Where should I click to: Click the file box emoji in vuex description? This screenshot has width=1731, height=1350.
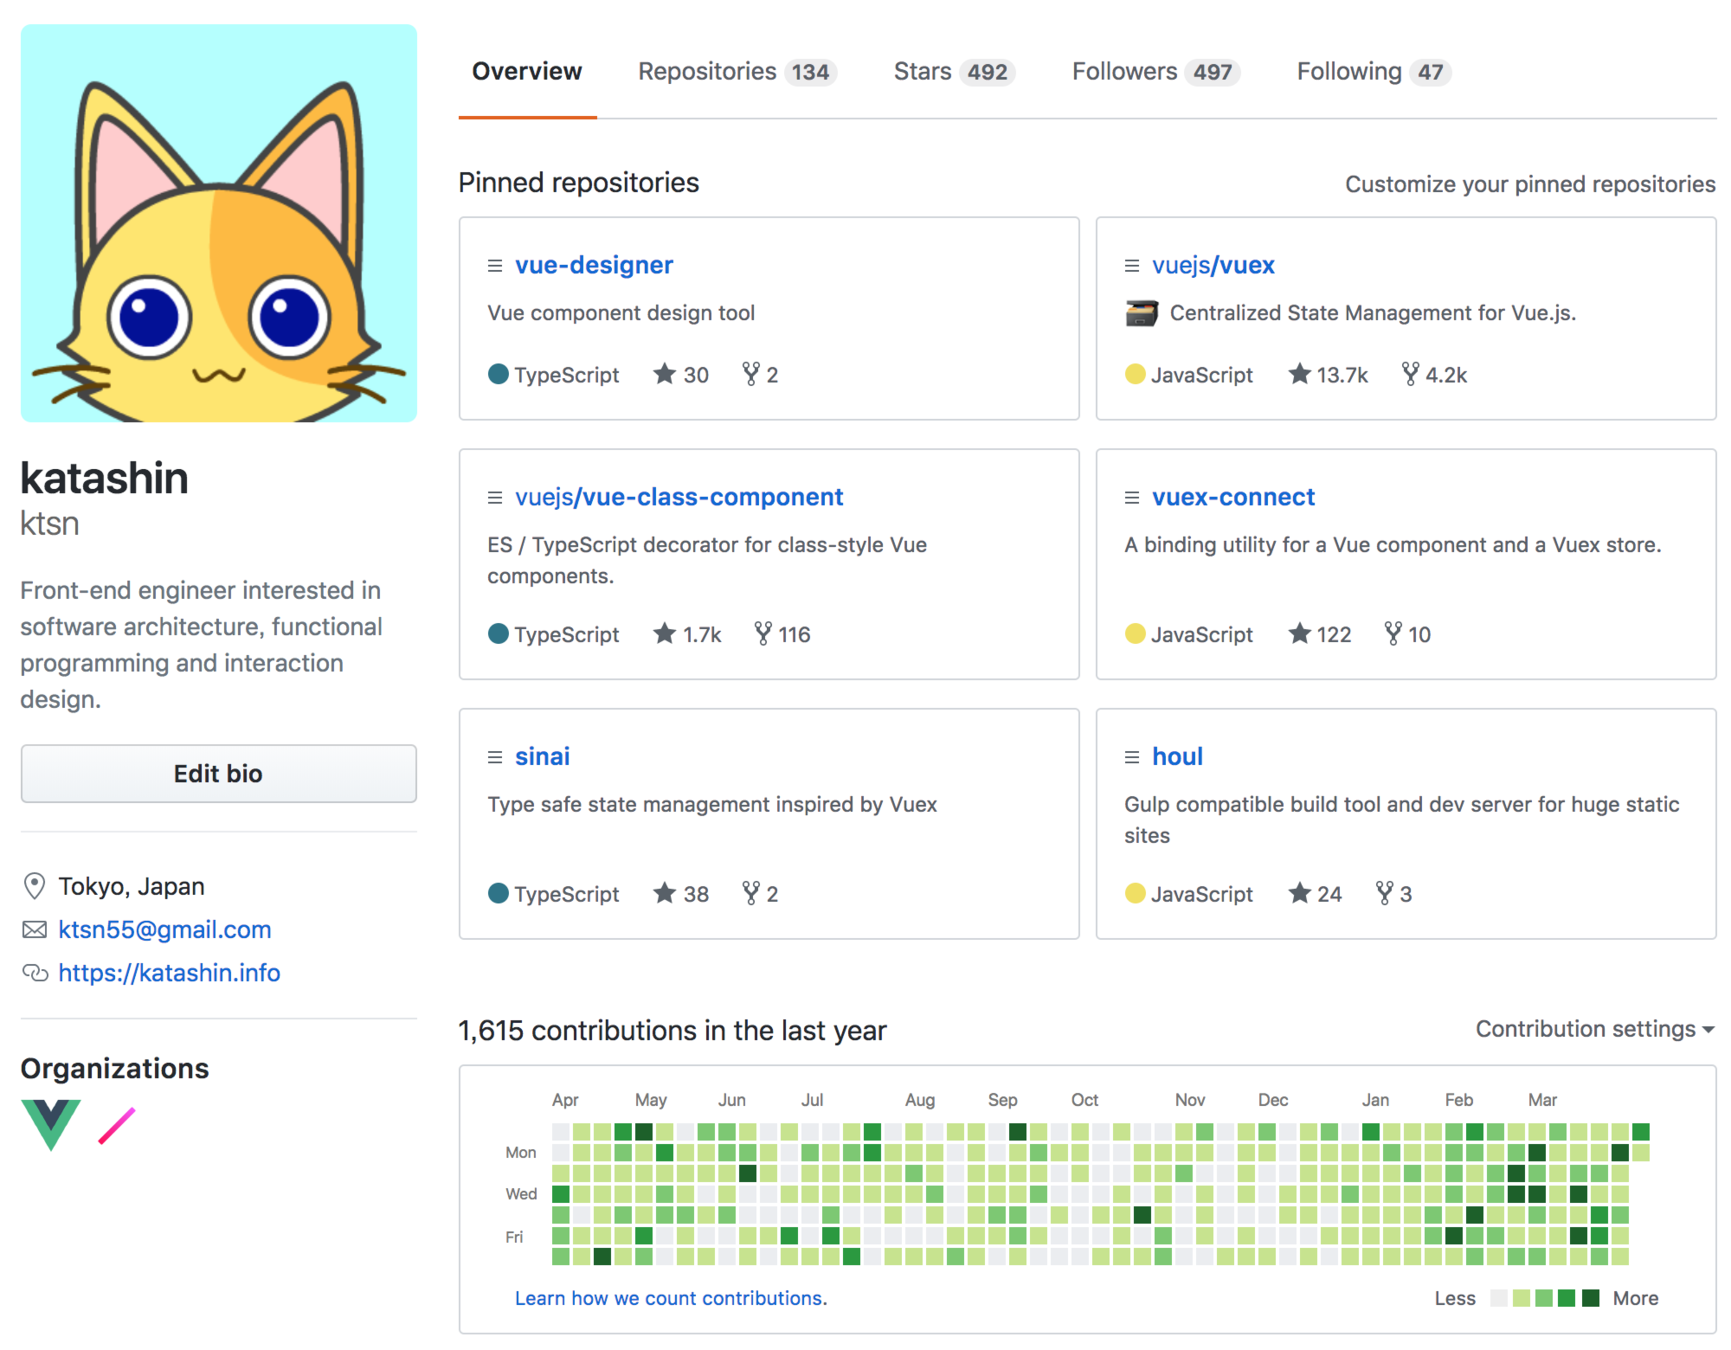(x=1141, y=313)
